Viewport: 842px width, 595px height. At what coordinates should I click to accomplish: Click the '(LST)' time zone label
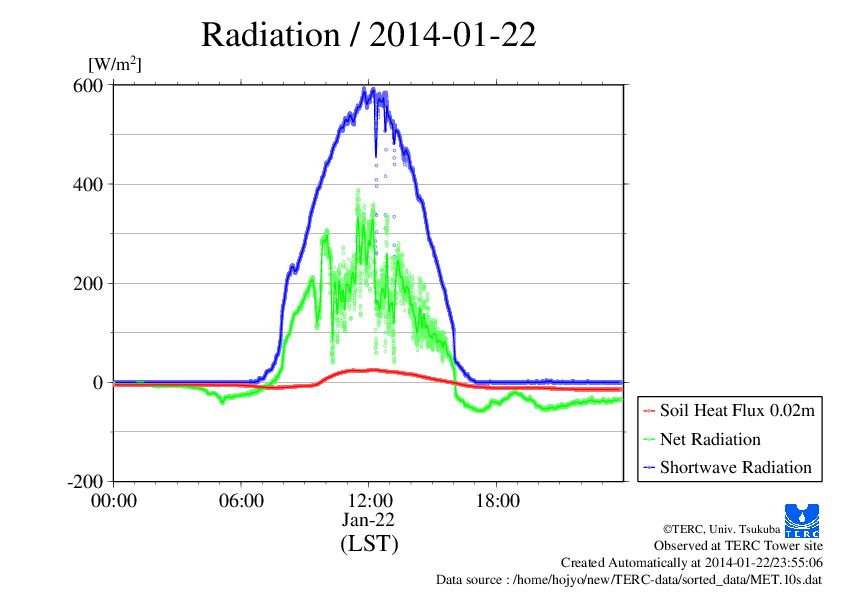[369, 543]
